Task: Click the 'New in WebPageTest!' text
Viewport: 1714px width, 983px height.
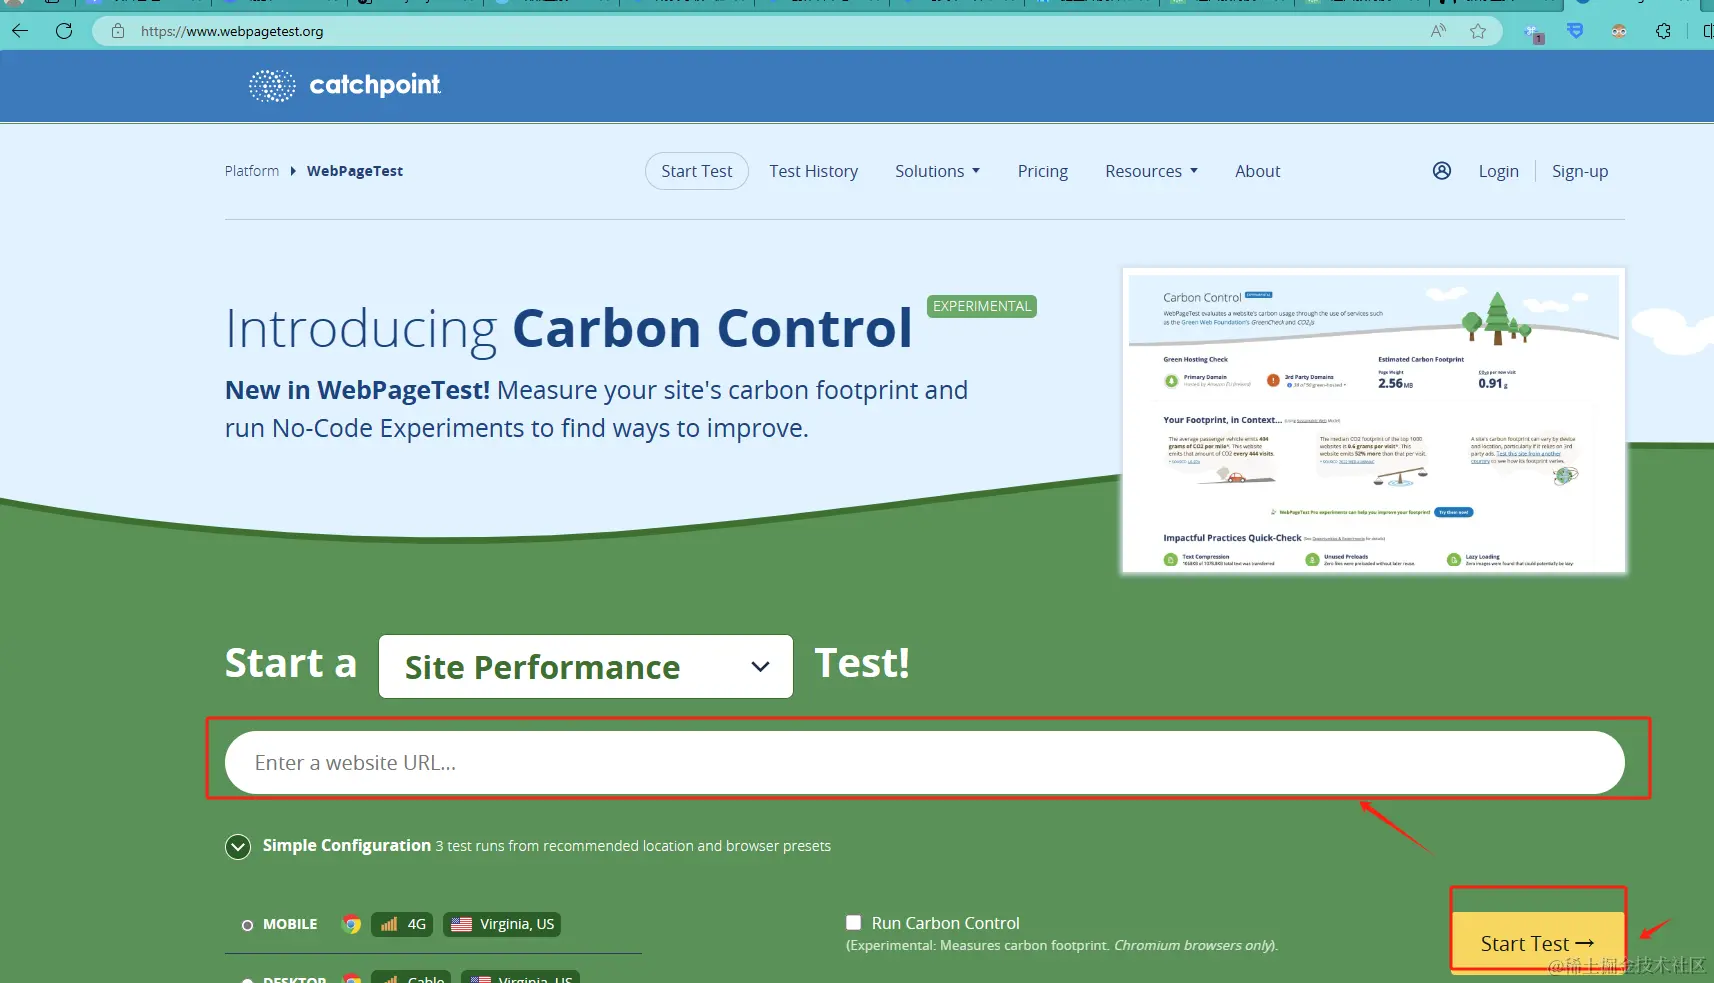Action: pos(357,390)
